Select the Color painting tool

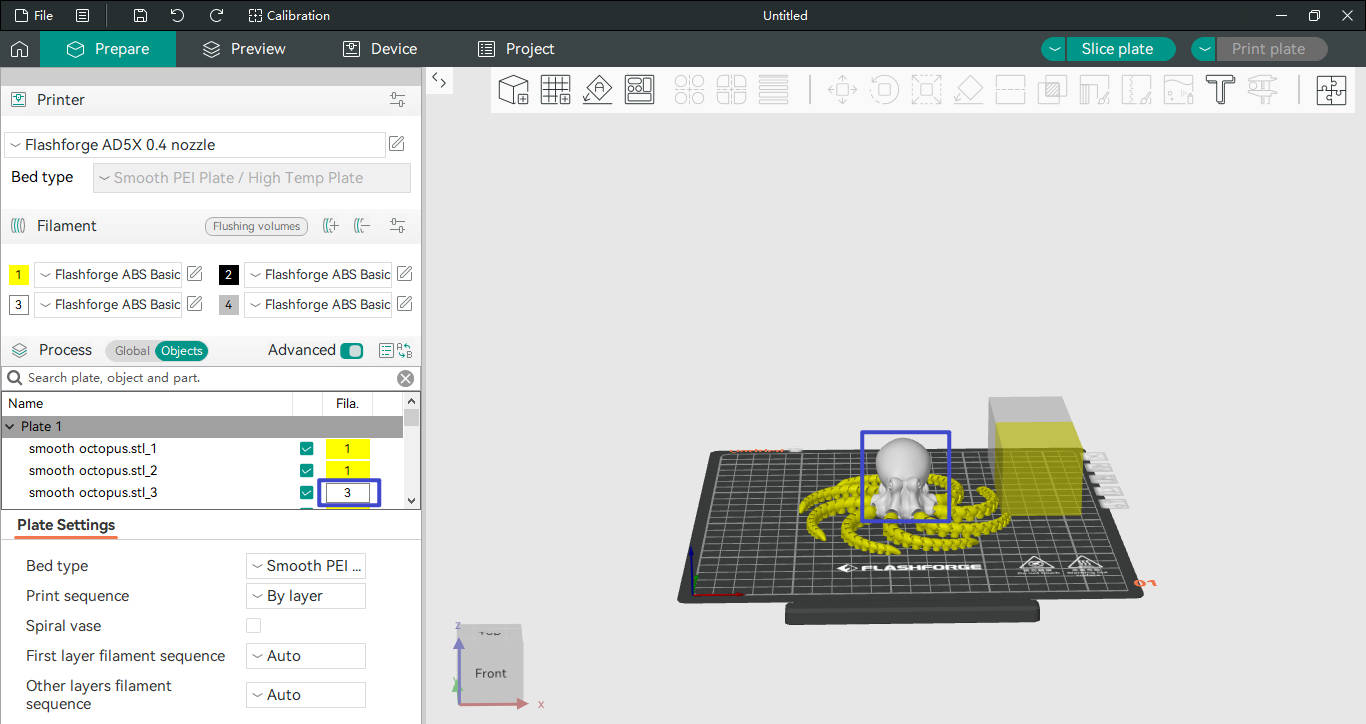click(x=1178, y=90)
